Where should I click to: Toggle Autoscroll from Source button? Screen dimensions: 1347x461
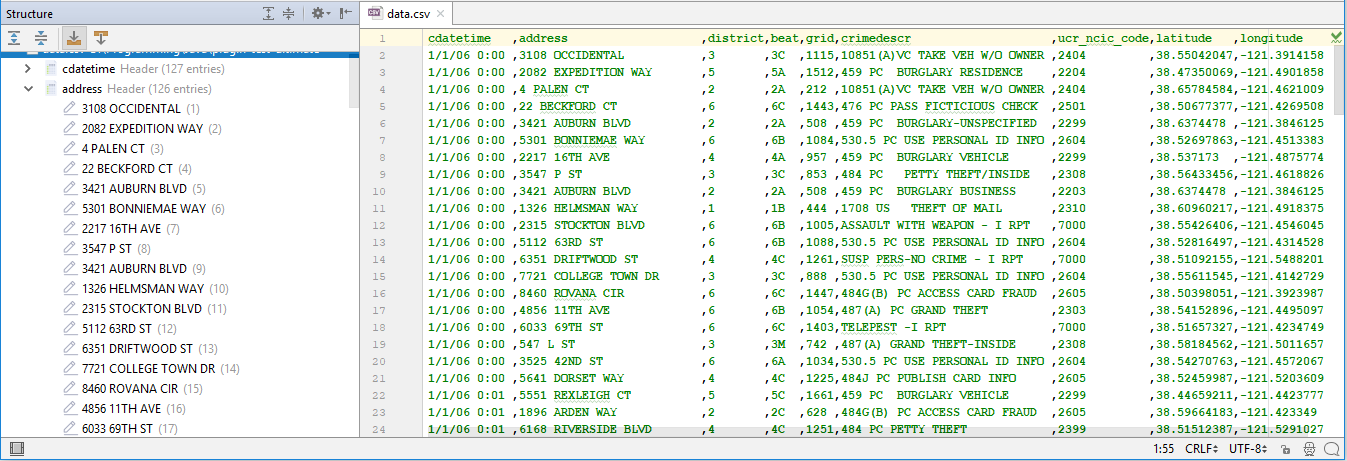pyautogui.click(x=101, y=38)
